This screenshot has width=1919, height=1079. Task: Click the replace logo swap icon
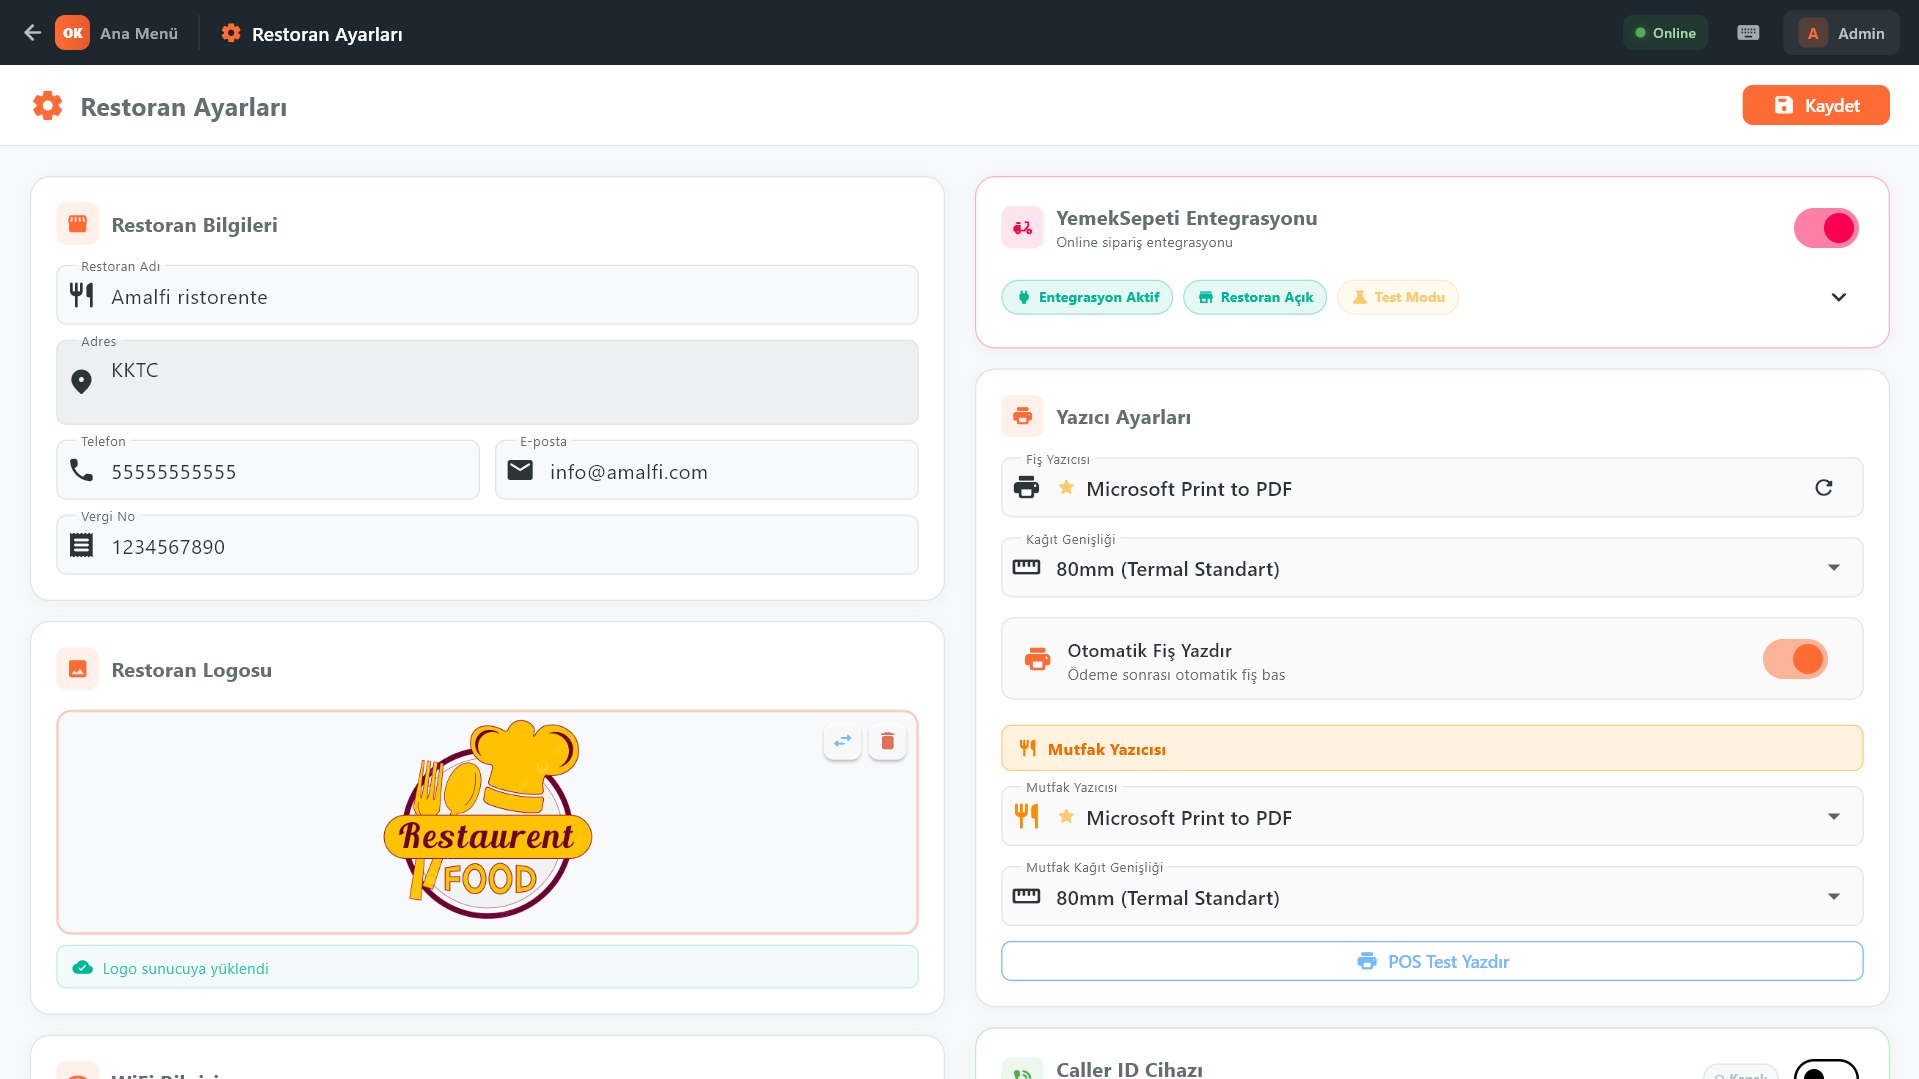842,741
